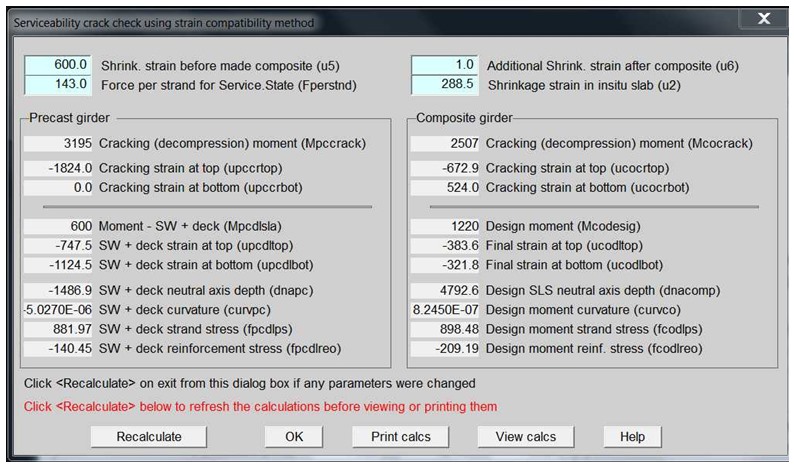Viewport: 794px width, 466px height.
Task: Click label Design moment (Mcodesig)
Action: click(x=563, y=226)
